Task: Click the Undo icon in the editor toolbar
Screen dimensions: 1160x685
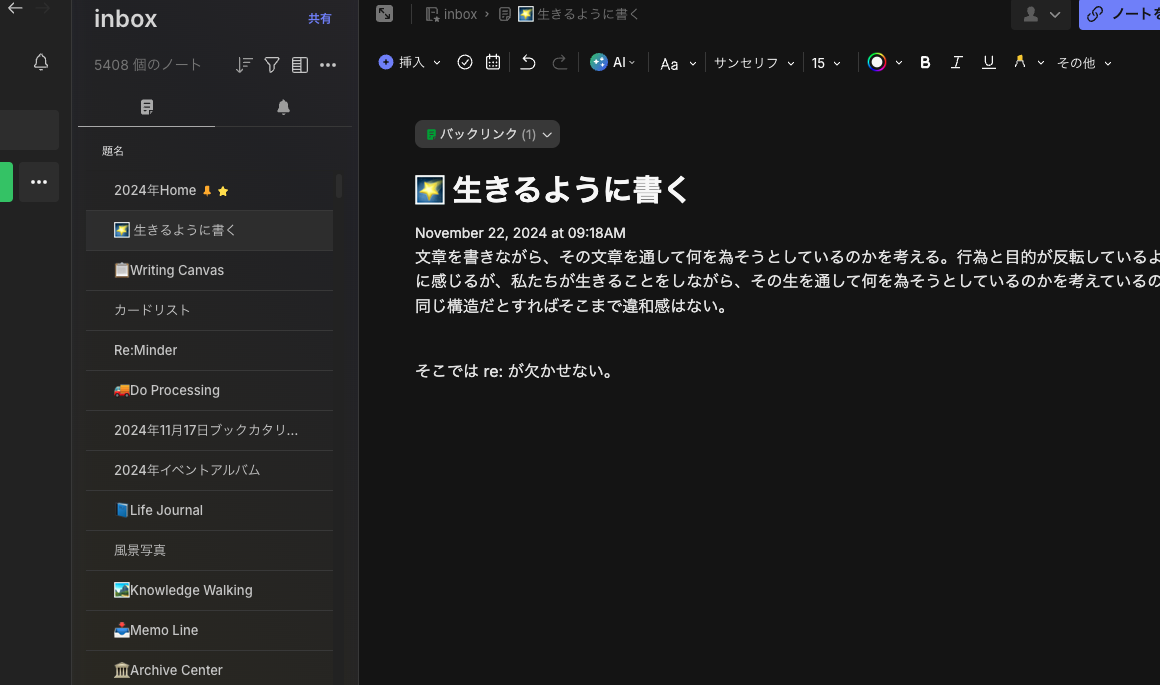Action: [x=527, y=62]
